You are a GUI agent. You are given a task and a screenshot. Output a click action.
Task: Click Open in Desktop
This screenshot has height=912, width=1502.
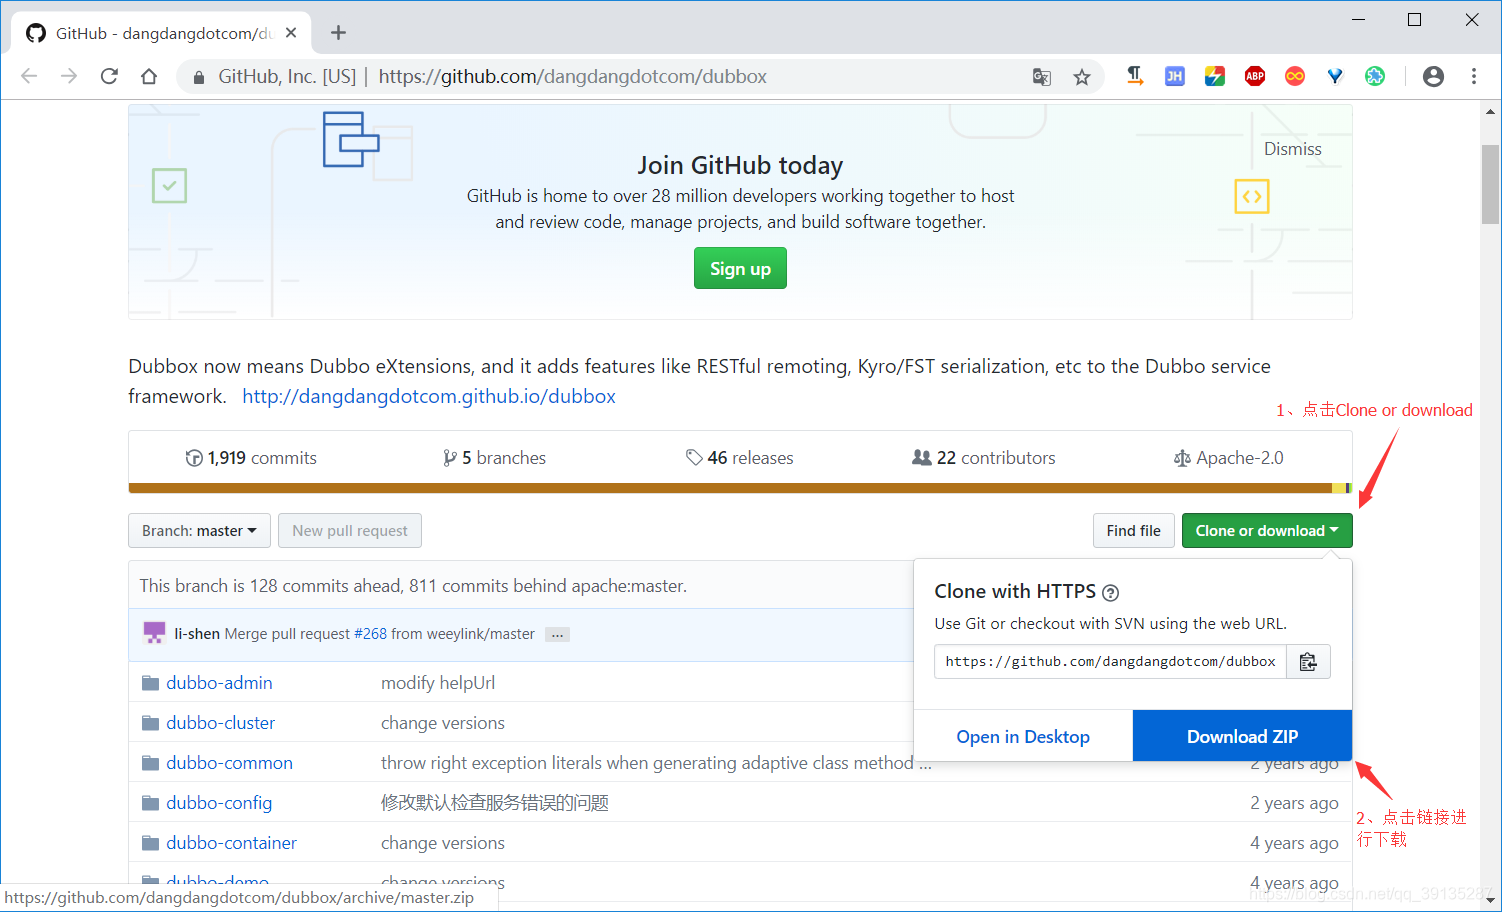coord(1023,736)
